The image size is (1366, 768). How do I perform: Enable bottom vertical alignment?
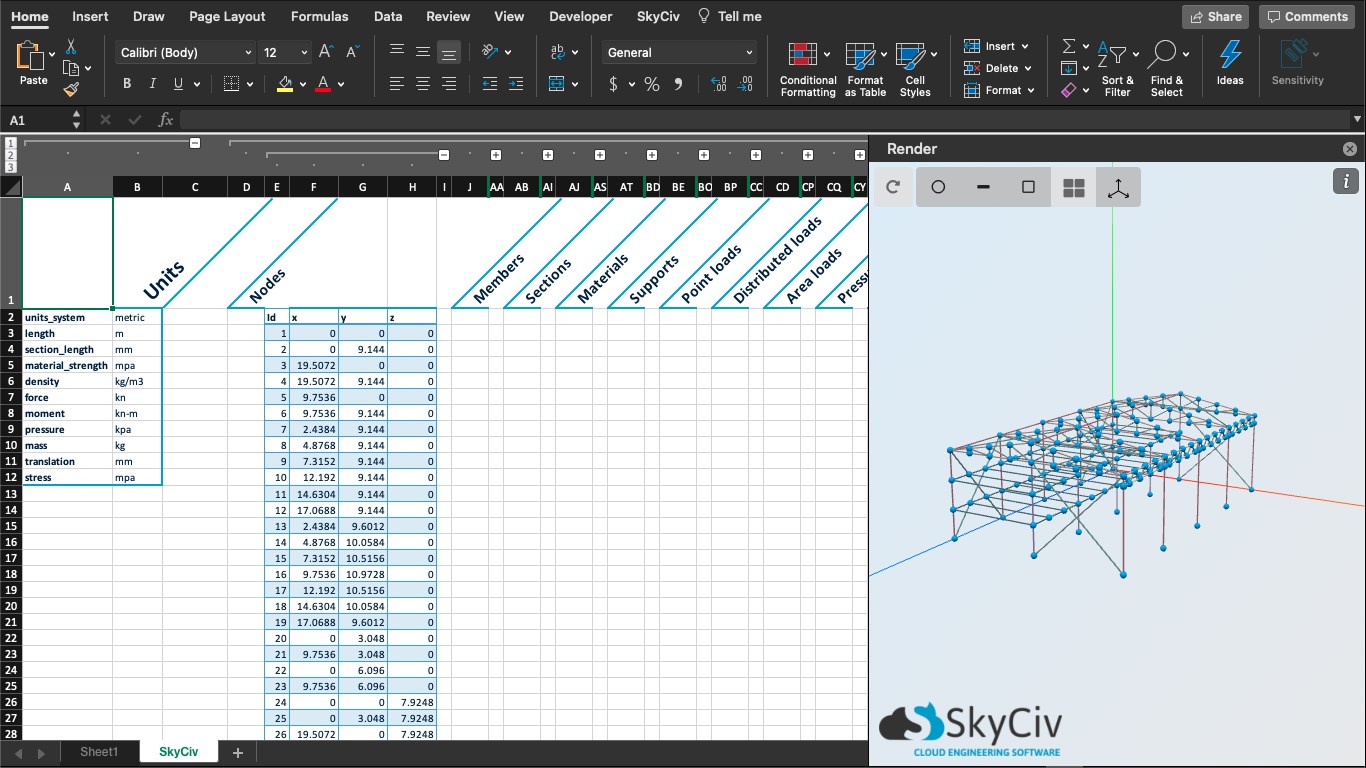tap(449, 52)
